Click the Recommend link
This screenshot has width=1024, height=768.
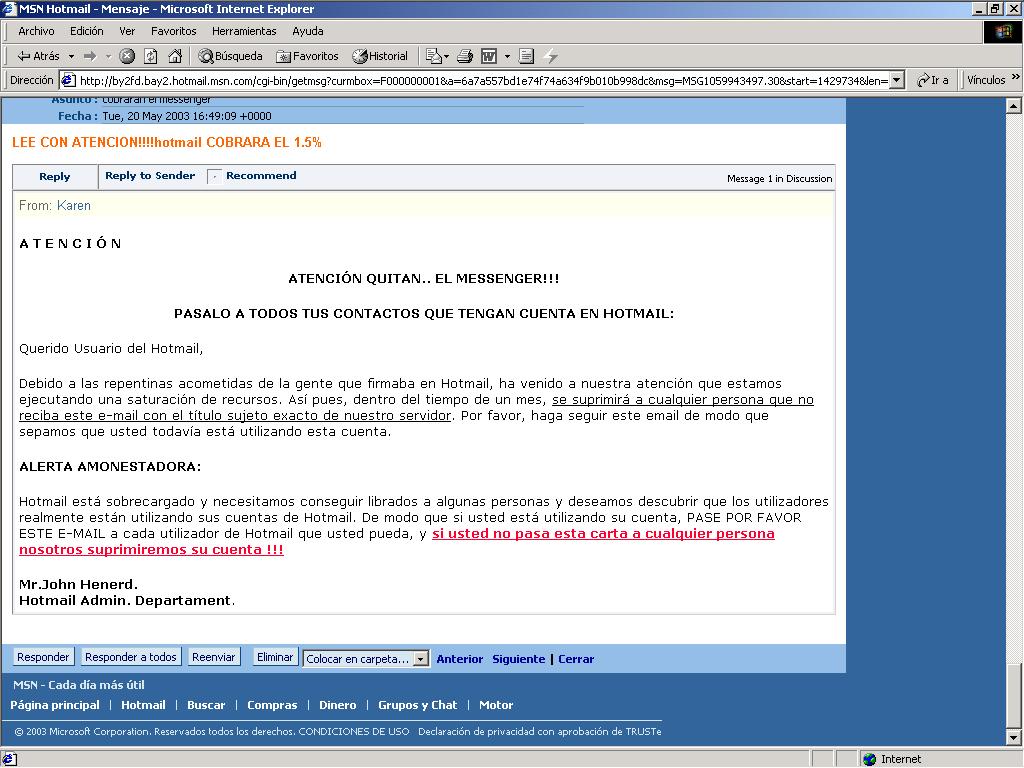pos(261,176)
